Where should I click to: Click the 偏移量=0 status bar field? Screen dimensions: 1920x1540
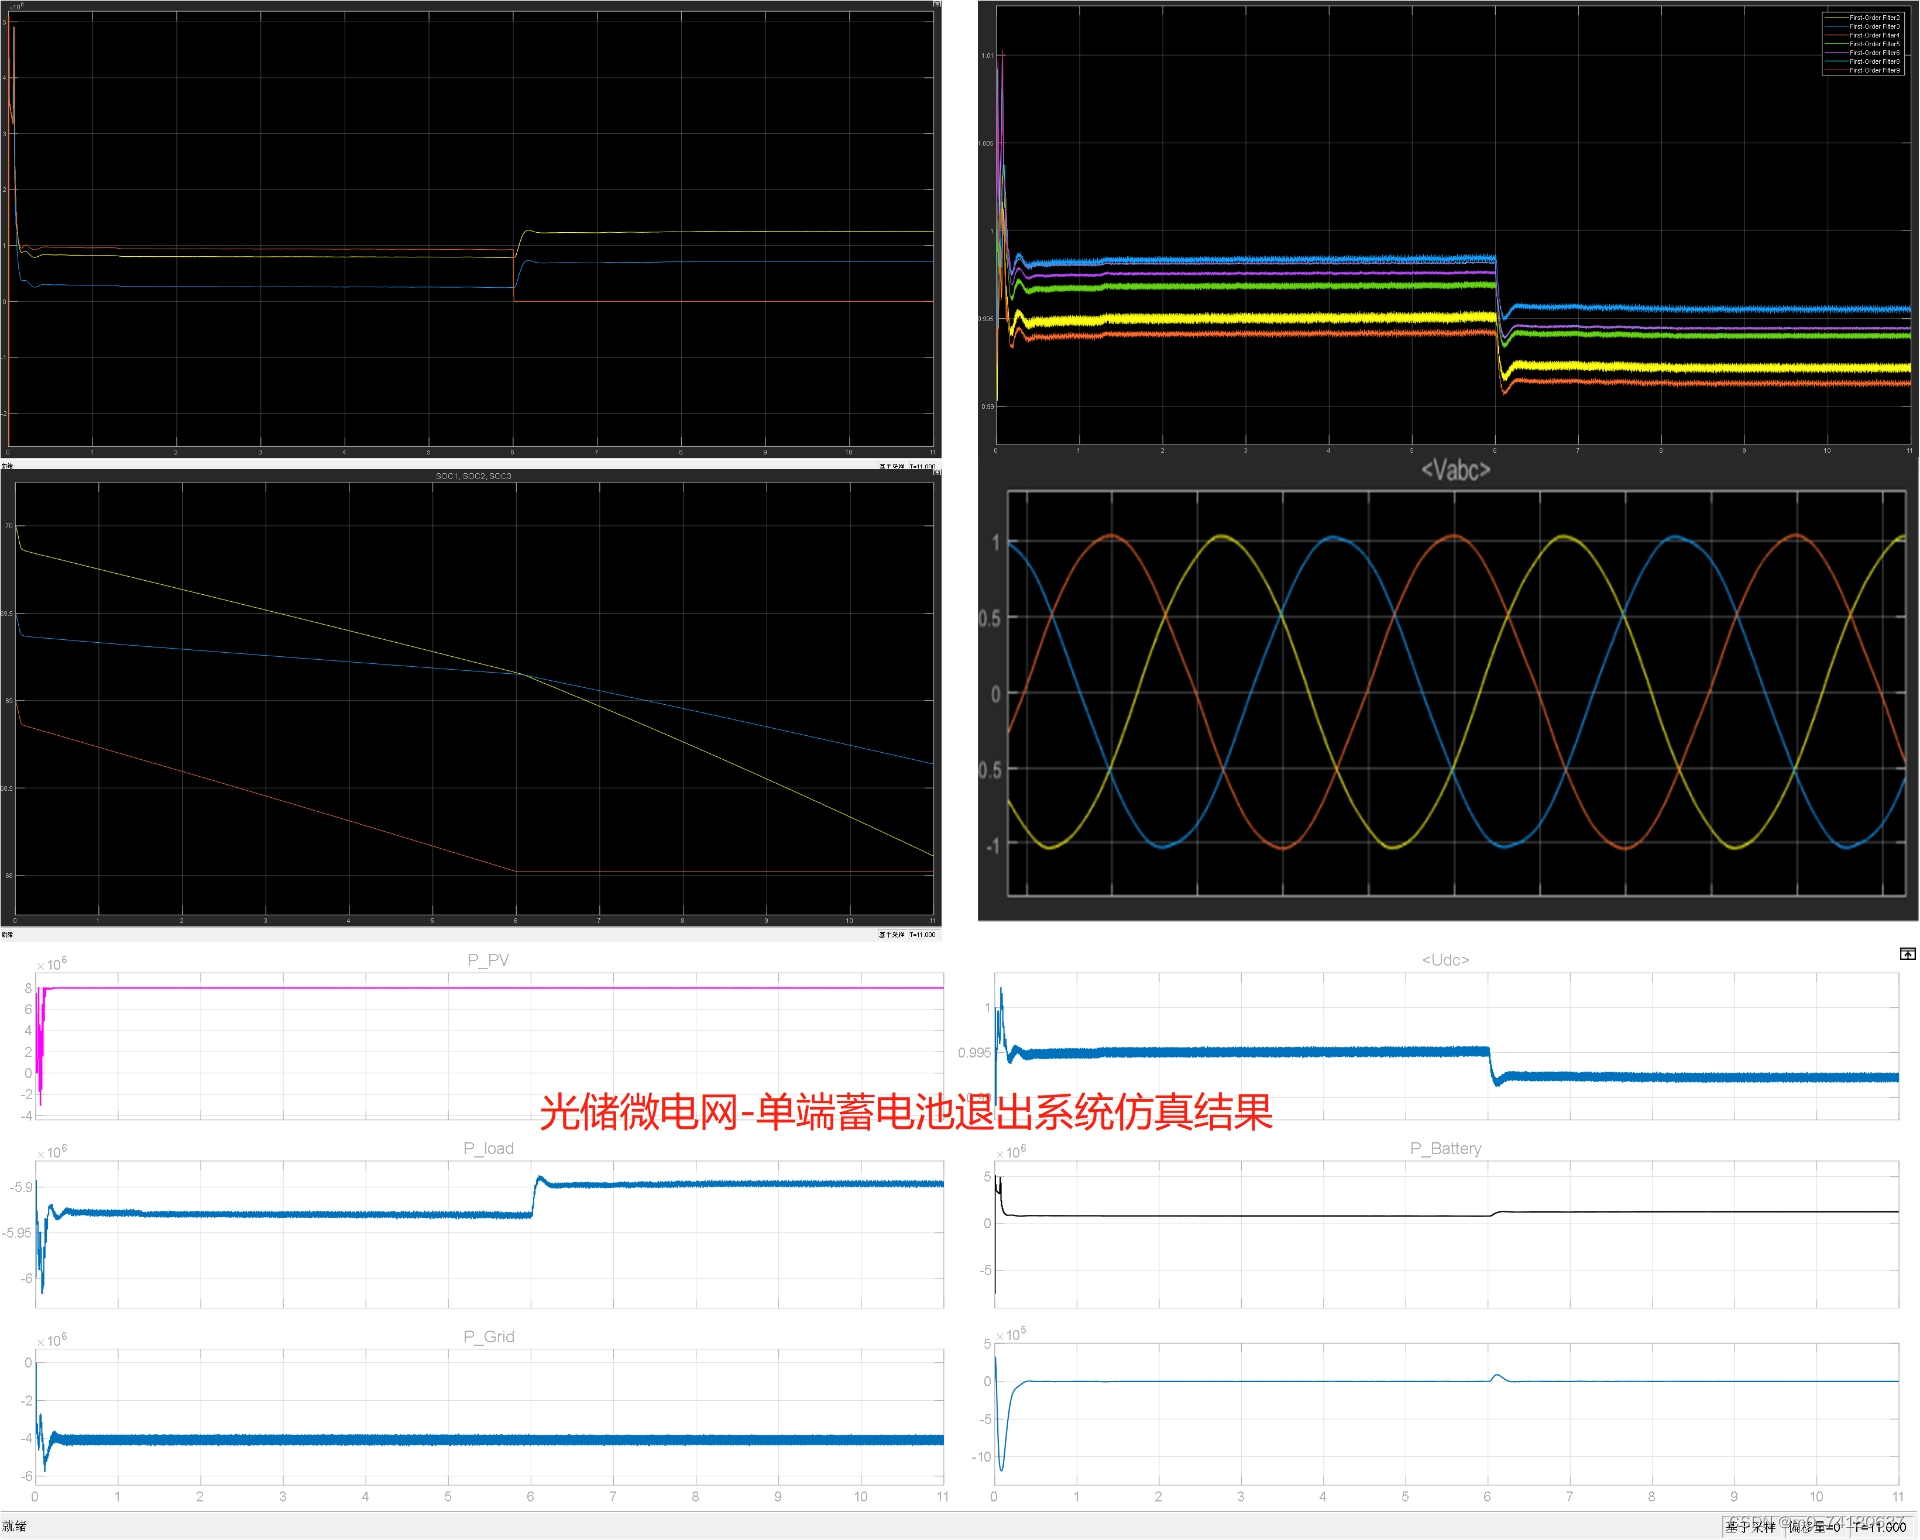pos(1814,1527)
